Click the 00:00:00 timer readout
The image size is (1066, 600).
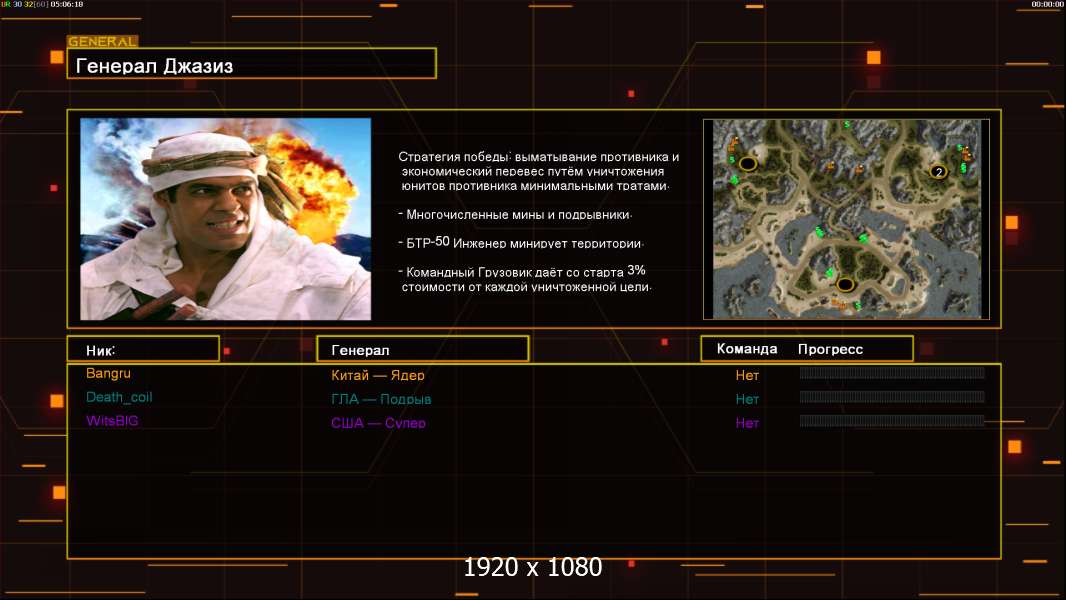[1047, 4]
